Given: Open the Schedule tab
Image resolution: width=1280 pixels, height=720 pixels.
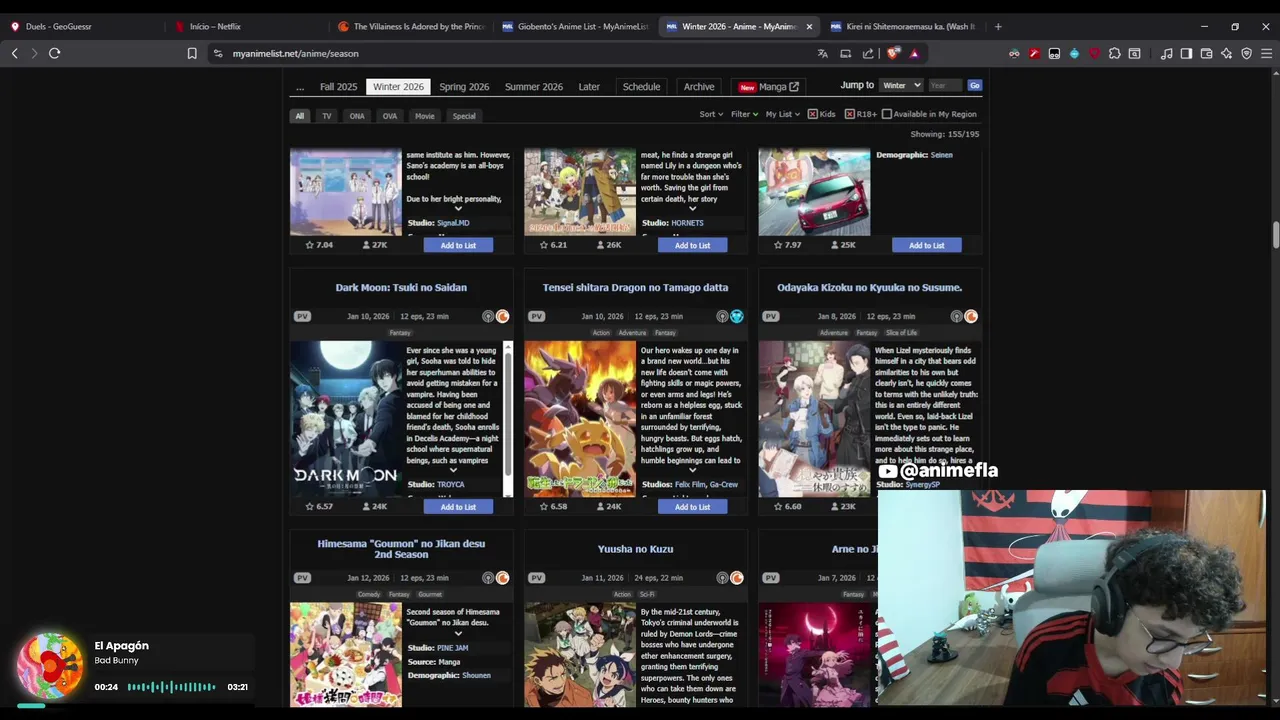Looking at the screenshot, I should 641,87.
